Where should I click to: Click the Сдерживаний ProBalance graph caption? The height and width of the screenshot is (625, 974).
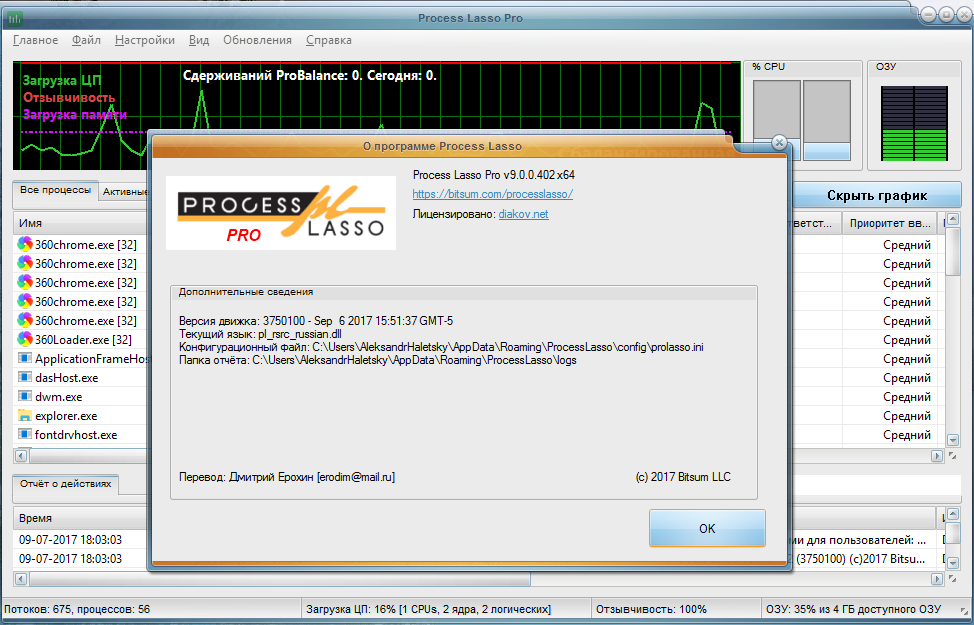tap(309, 76)
